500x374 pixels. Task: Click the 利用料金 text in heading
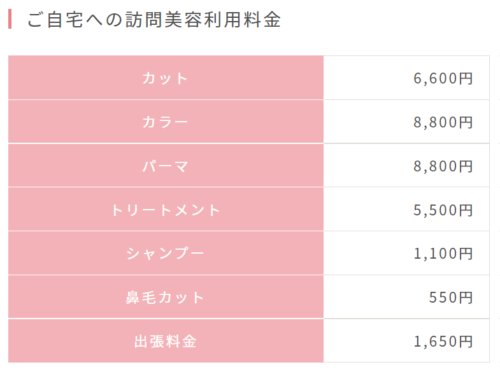(x=242, y=20)
